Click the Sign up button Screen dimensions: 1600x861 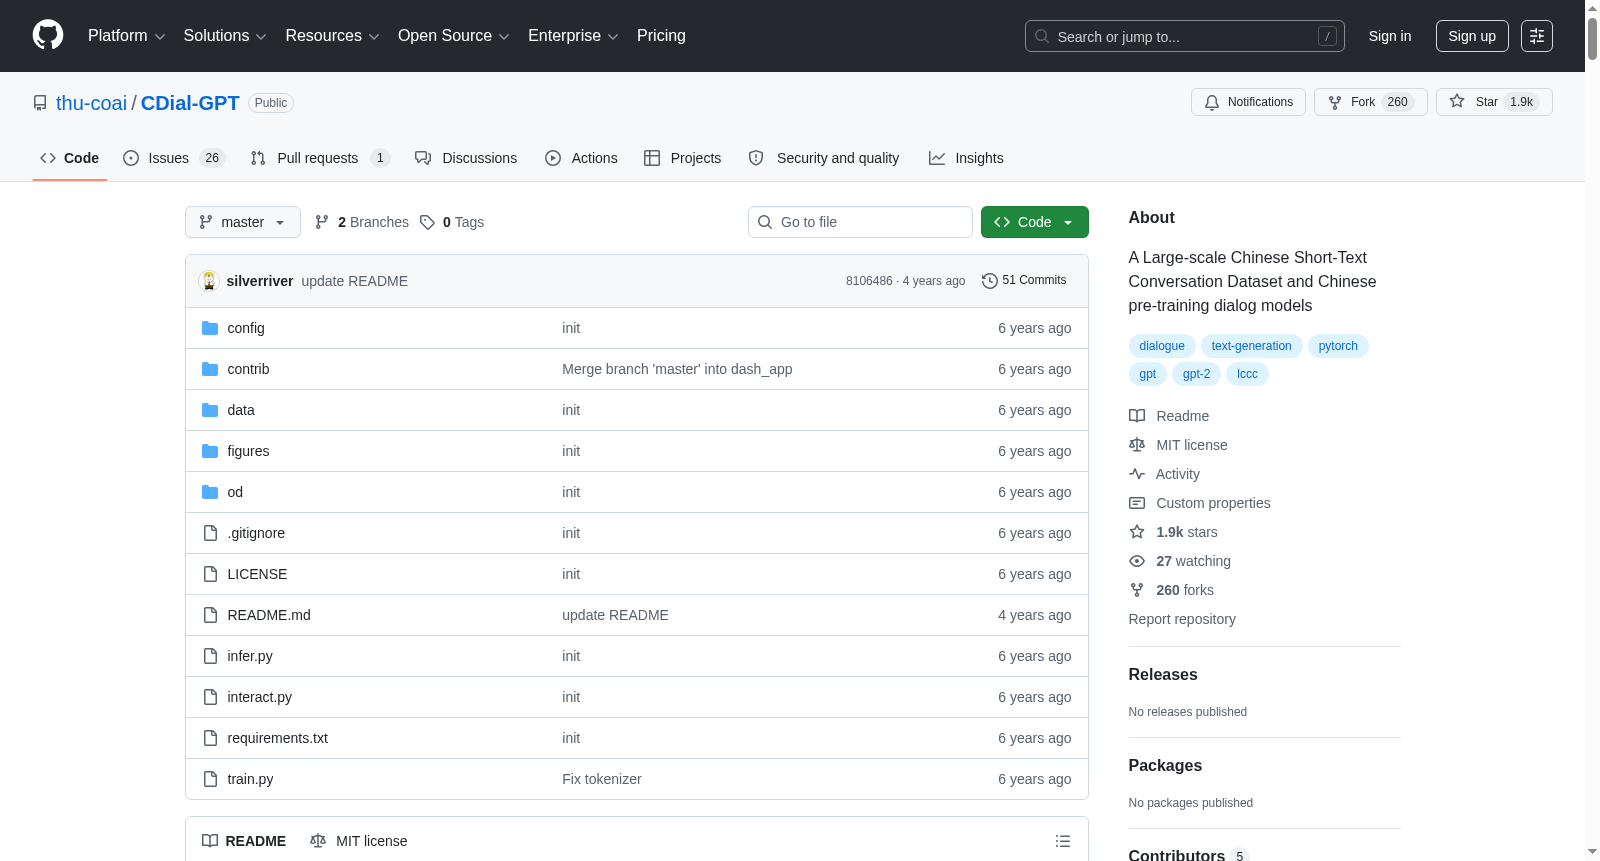(1472, 36)
